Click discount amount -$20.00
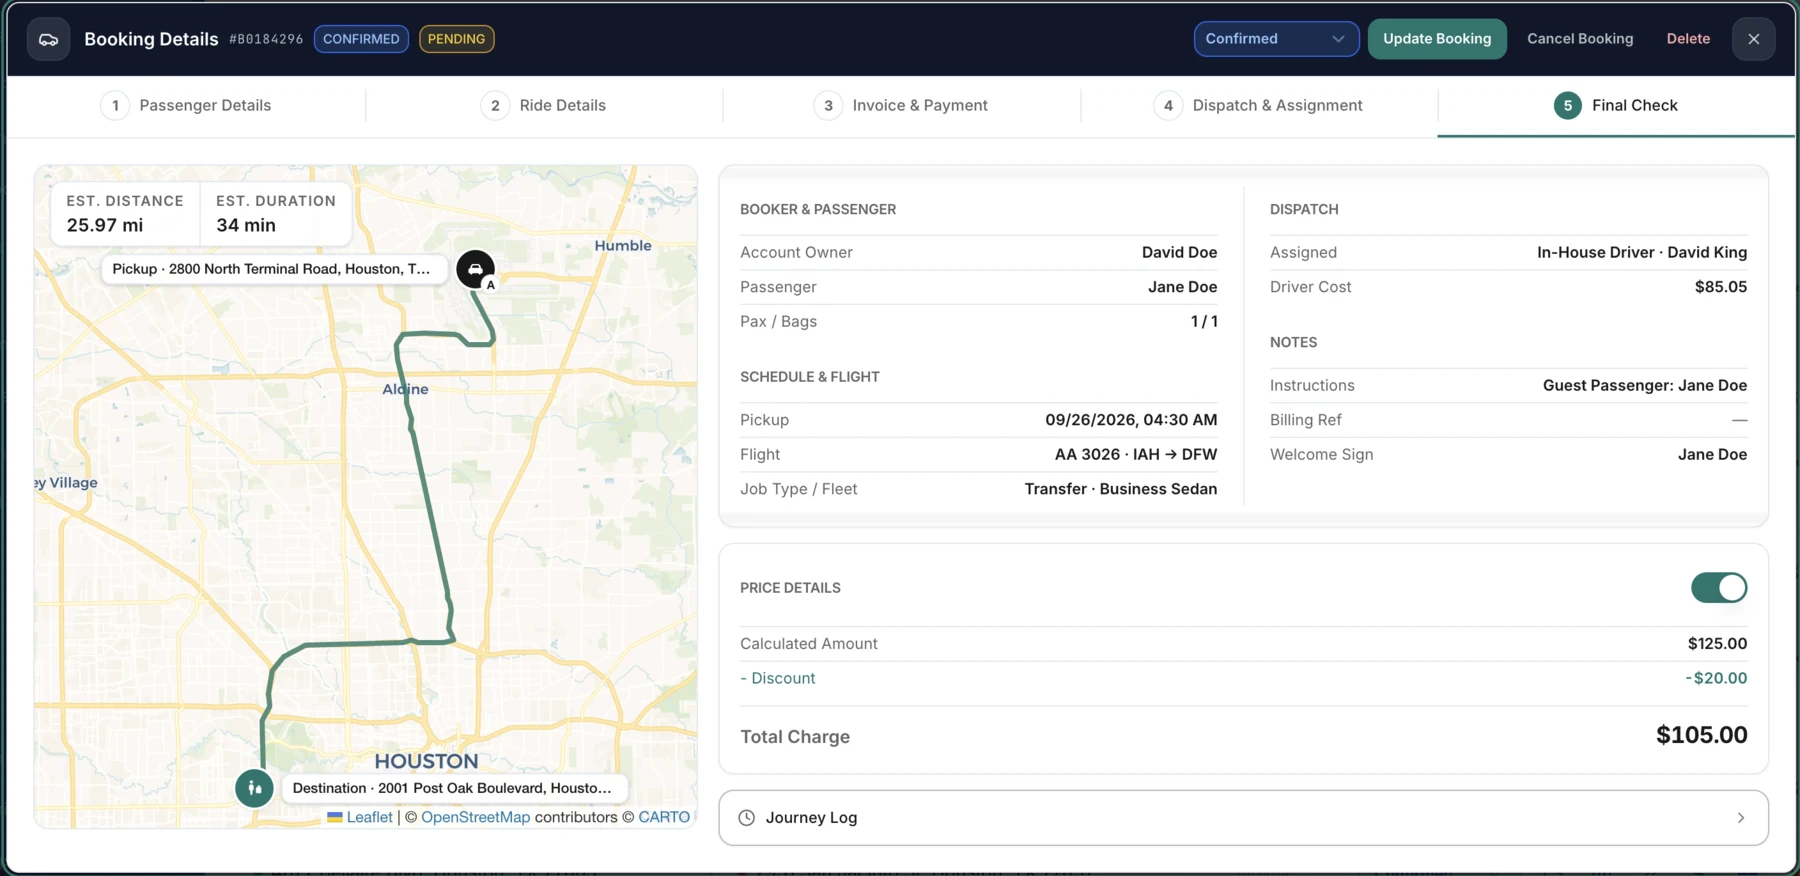The height and width of the screenshot is (876, 1800). 1716,678
